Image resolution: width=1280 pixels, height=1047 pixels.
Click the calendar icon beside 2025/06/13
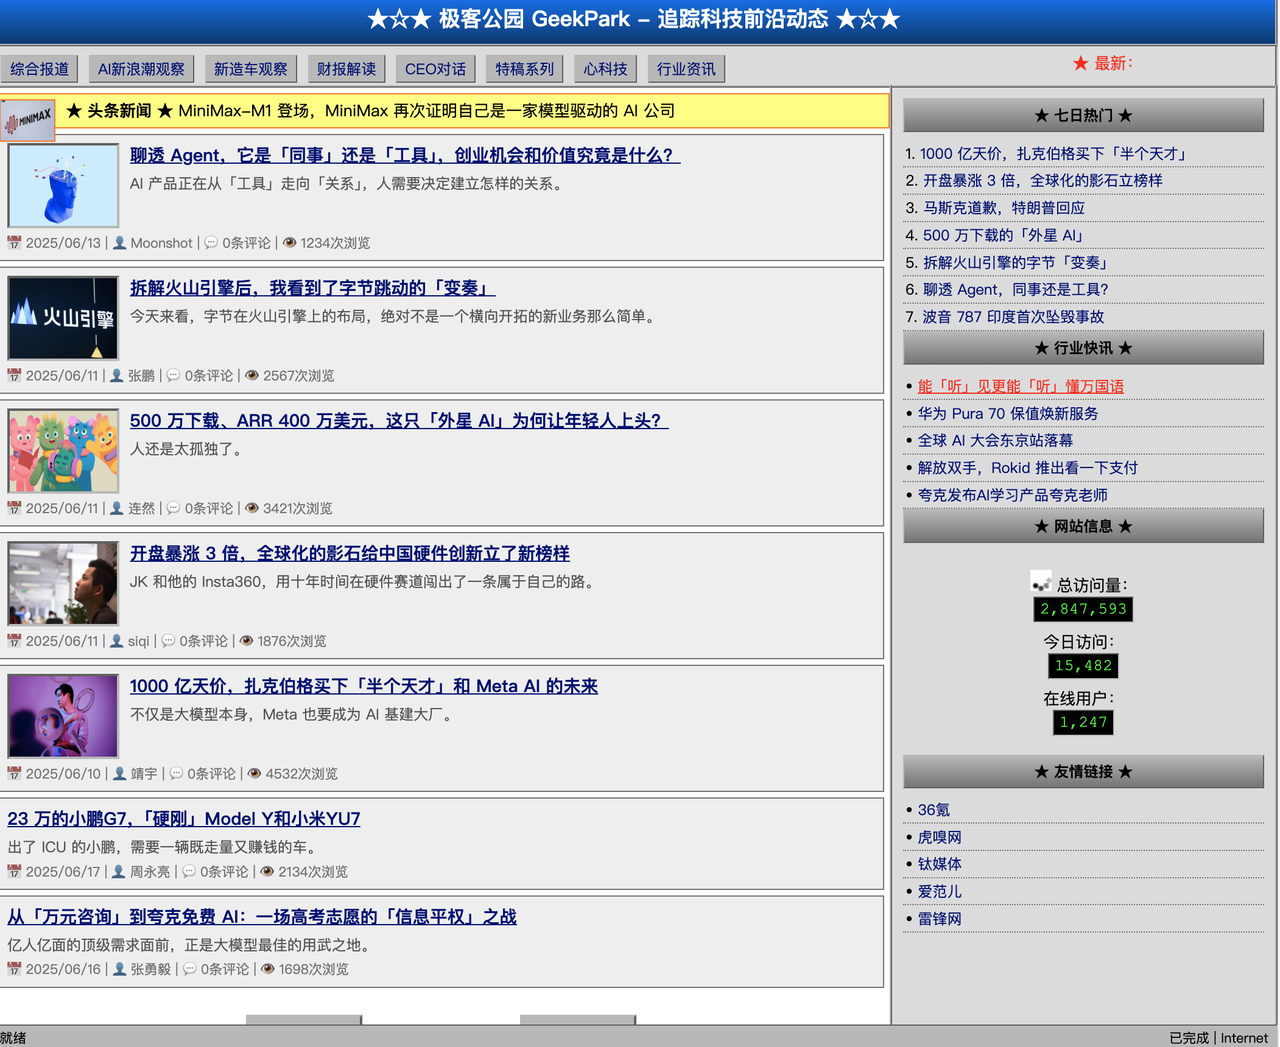point(14,242)
